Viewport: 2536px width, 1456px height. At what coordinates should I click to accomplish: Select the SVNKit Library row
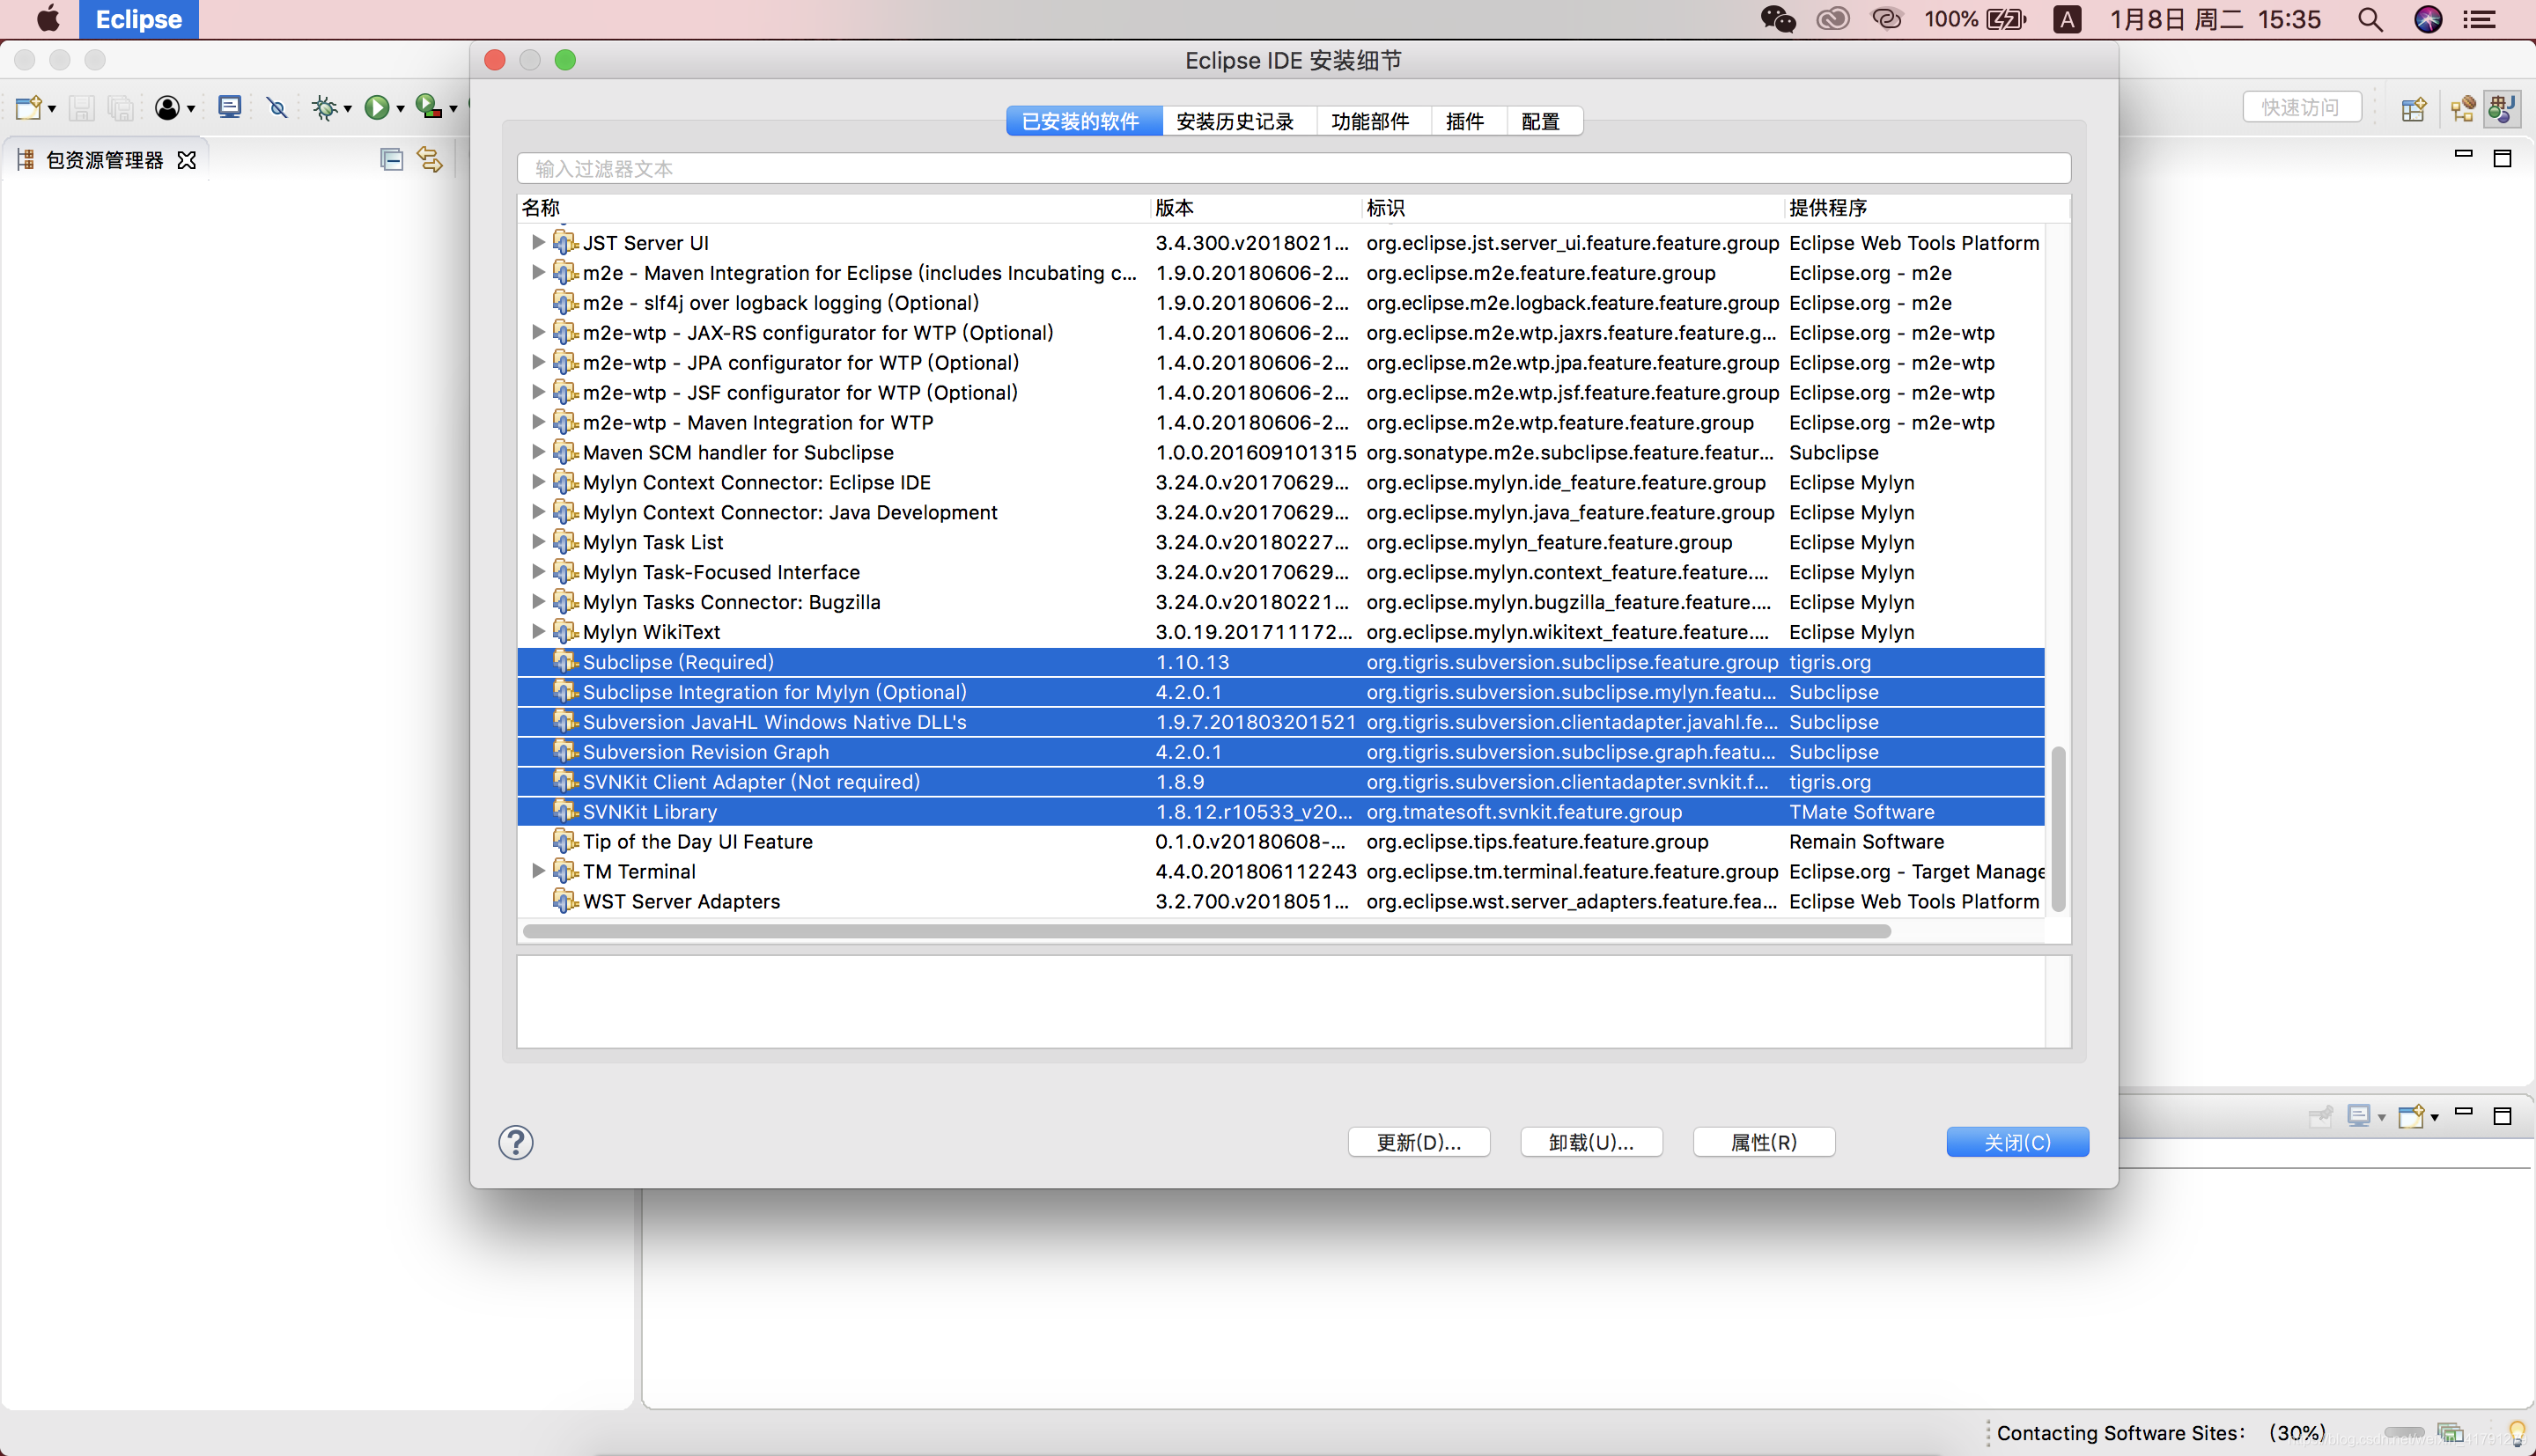tap(1281, 812)
